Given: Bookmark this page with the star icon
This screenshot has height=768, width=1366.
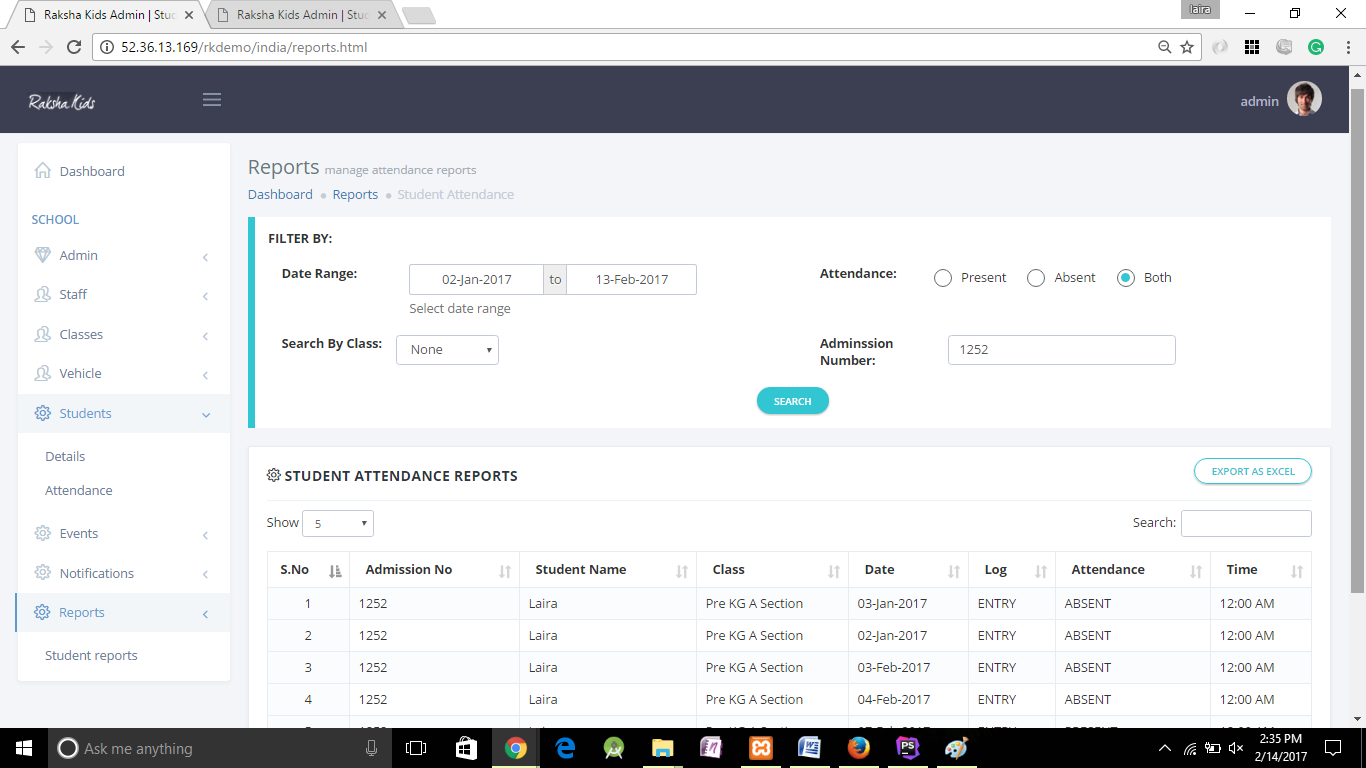Looking at the screenshot, I should (x=1187, y=47).
